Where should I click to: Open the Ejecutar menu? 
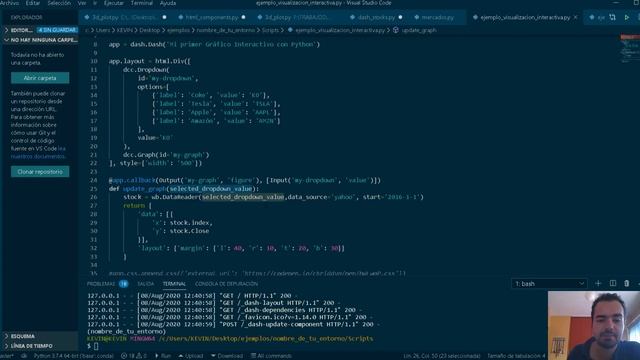pos(113,3)
